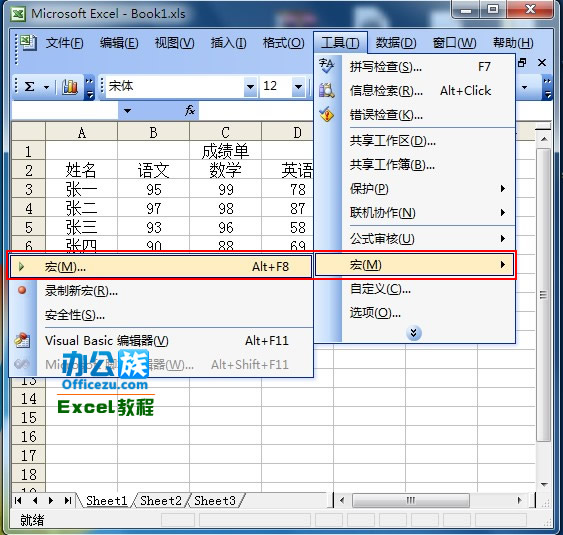563x535 pixels.
Task: Click next sheet tab navigation arrow
Action: [x=51, y=501]
